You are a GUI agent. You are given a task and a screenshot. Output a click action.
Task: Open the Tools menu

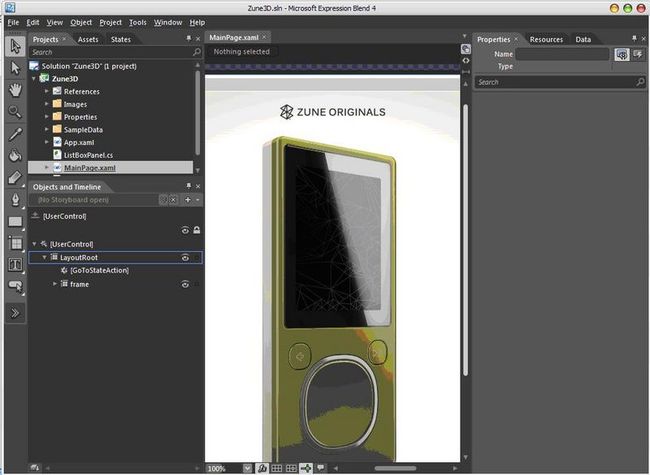coord(138,22)
